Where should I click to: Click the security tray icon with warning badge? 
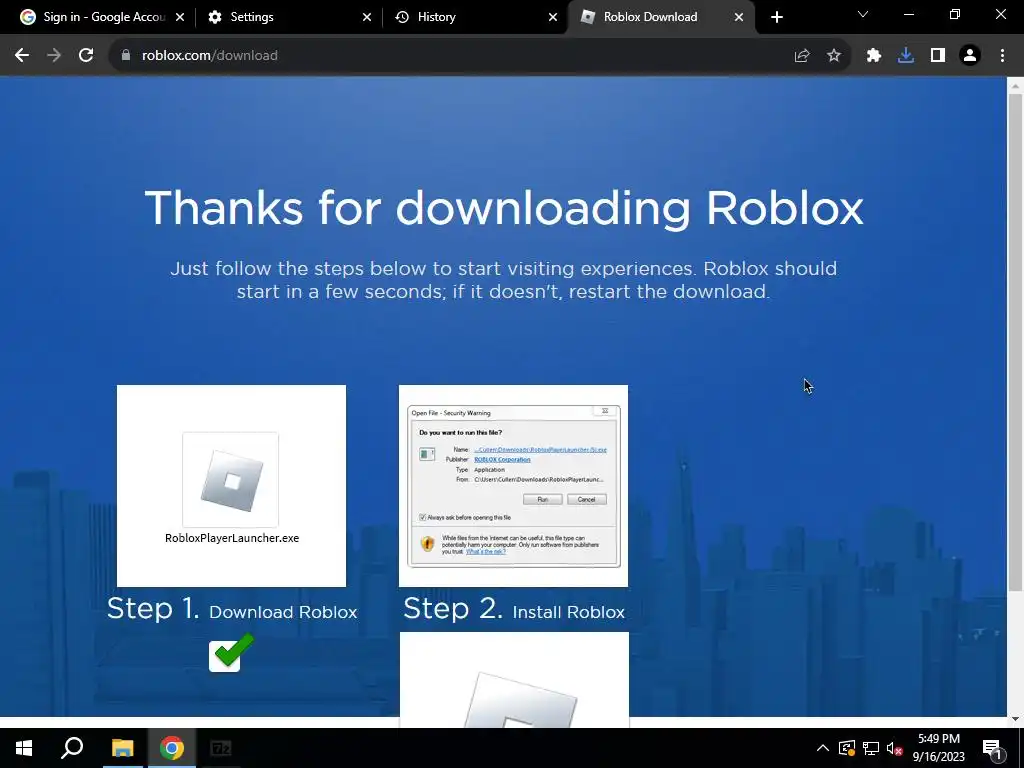click(x=847, y=748)
